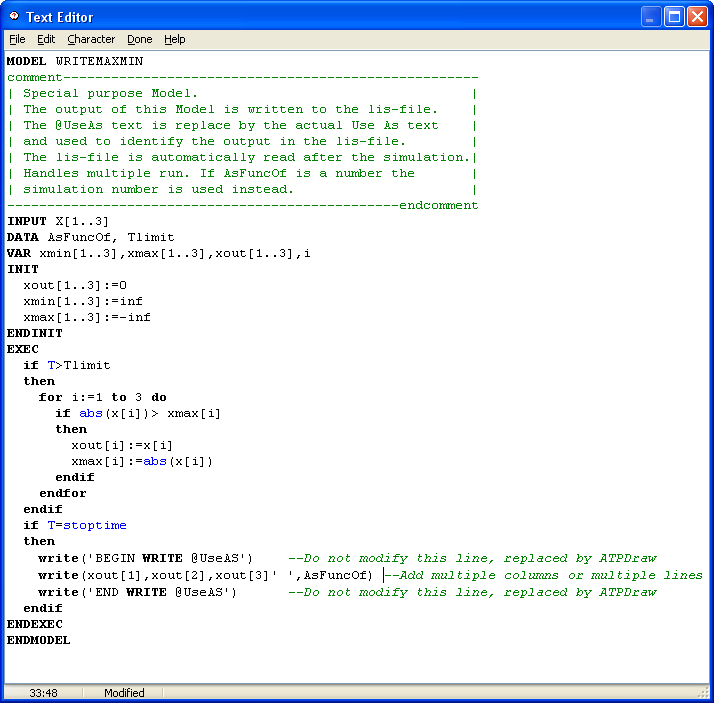Viewport: 714px width, 703px height.
Task: Close the Text Editor window
Action: 697,17
